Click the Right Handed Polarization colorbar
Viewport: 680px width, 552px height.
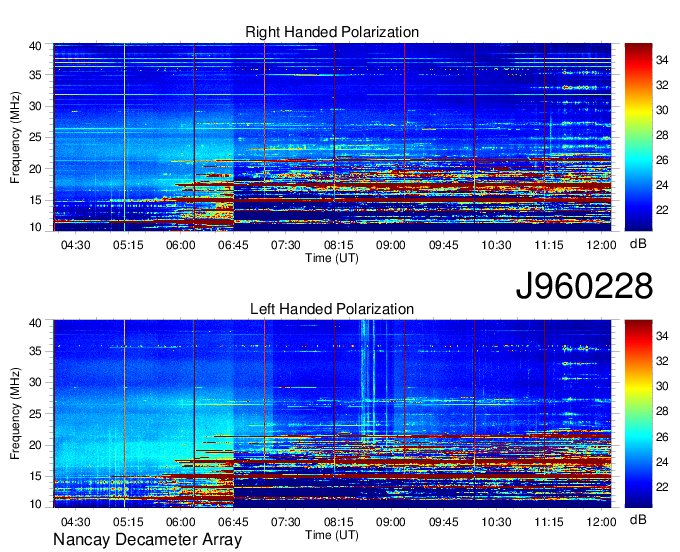[638, 137]
